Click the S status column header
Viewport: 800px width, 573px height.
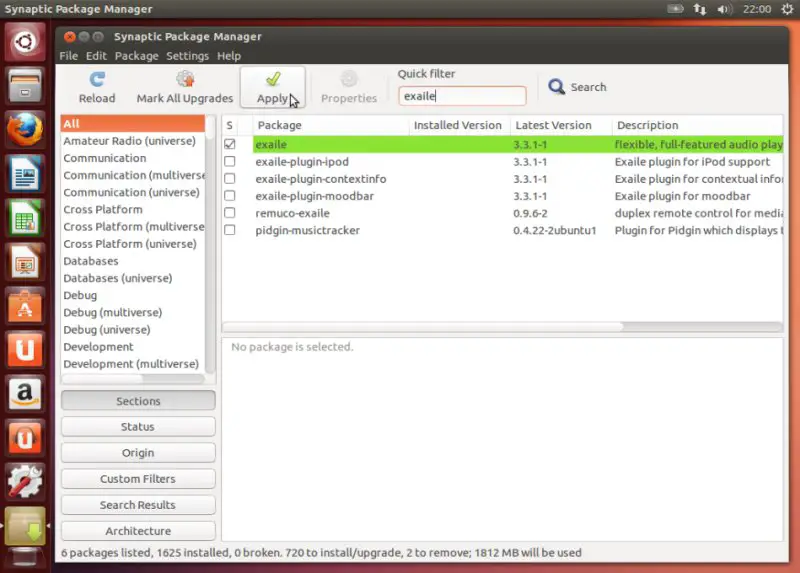230,125
